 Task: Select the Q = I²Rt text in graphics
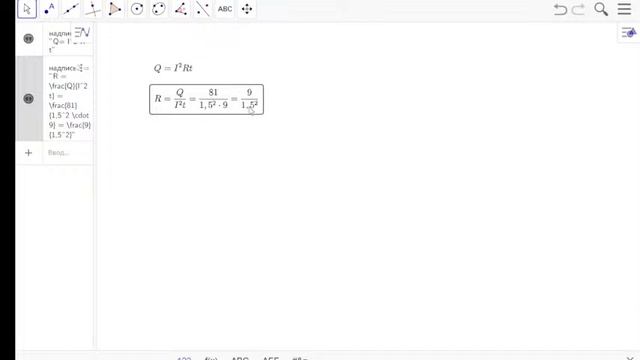(x=173, y=68)
